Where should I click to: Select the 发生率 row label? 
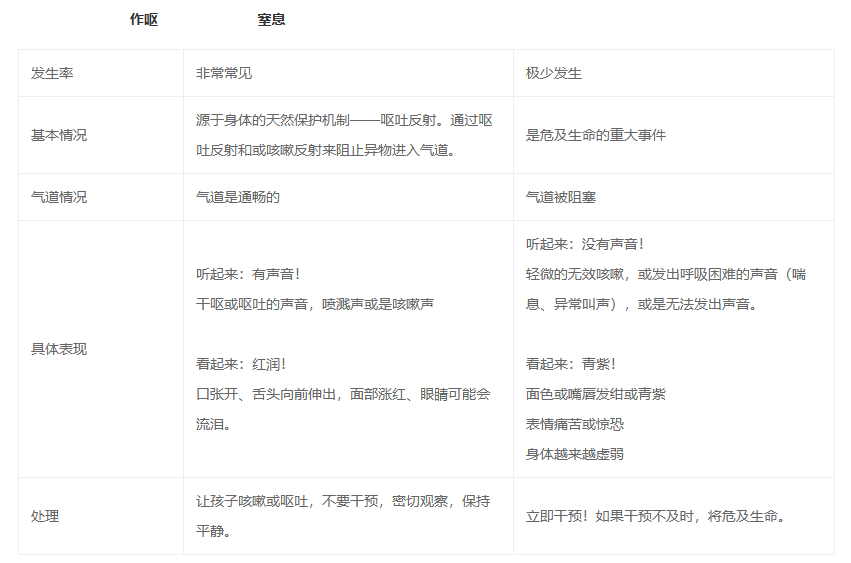[52, 74]
